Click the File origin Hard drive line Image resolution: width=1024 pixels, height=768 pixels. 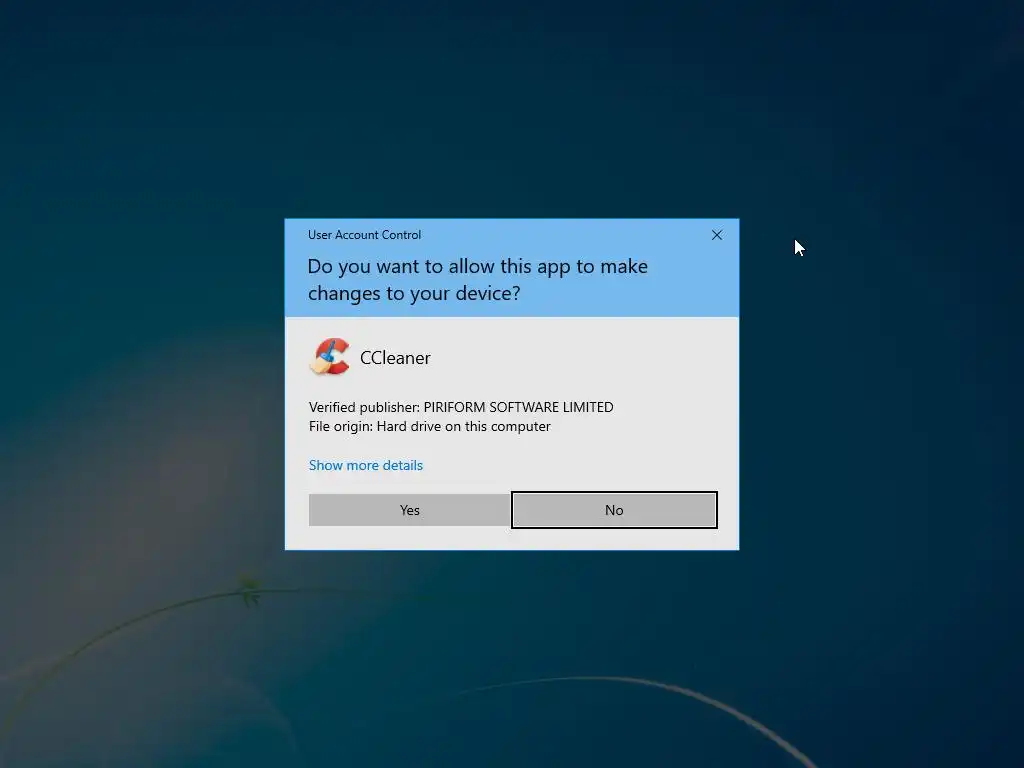[x=430, y=426]
